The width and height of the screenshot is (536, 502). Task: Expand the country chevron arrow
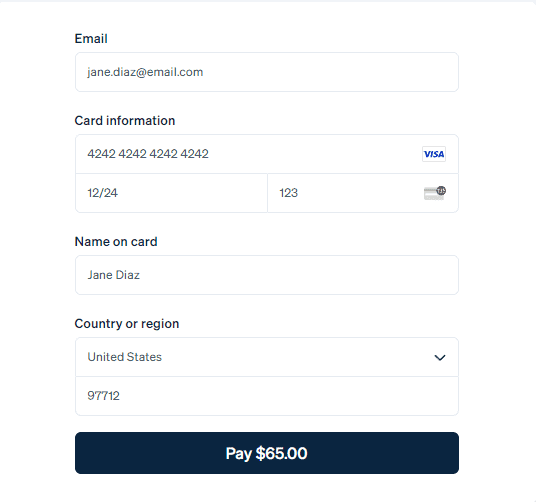coord(440,357)
